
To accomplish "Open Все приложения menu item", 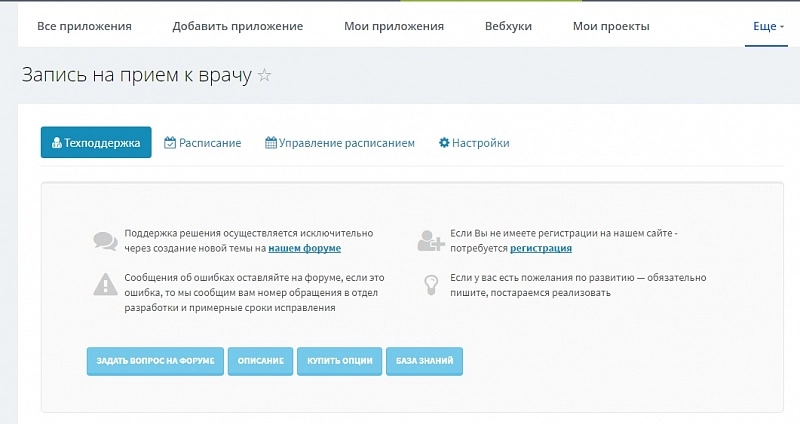I will tap(84, 26).
